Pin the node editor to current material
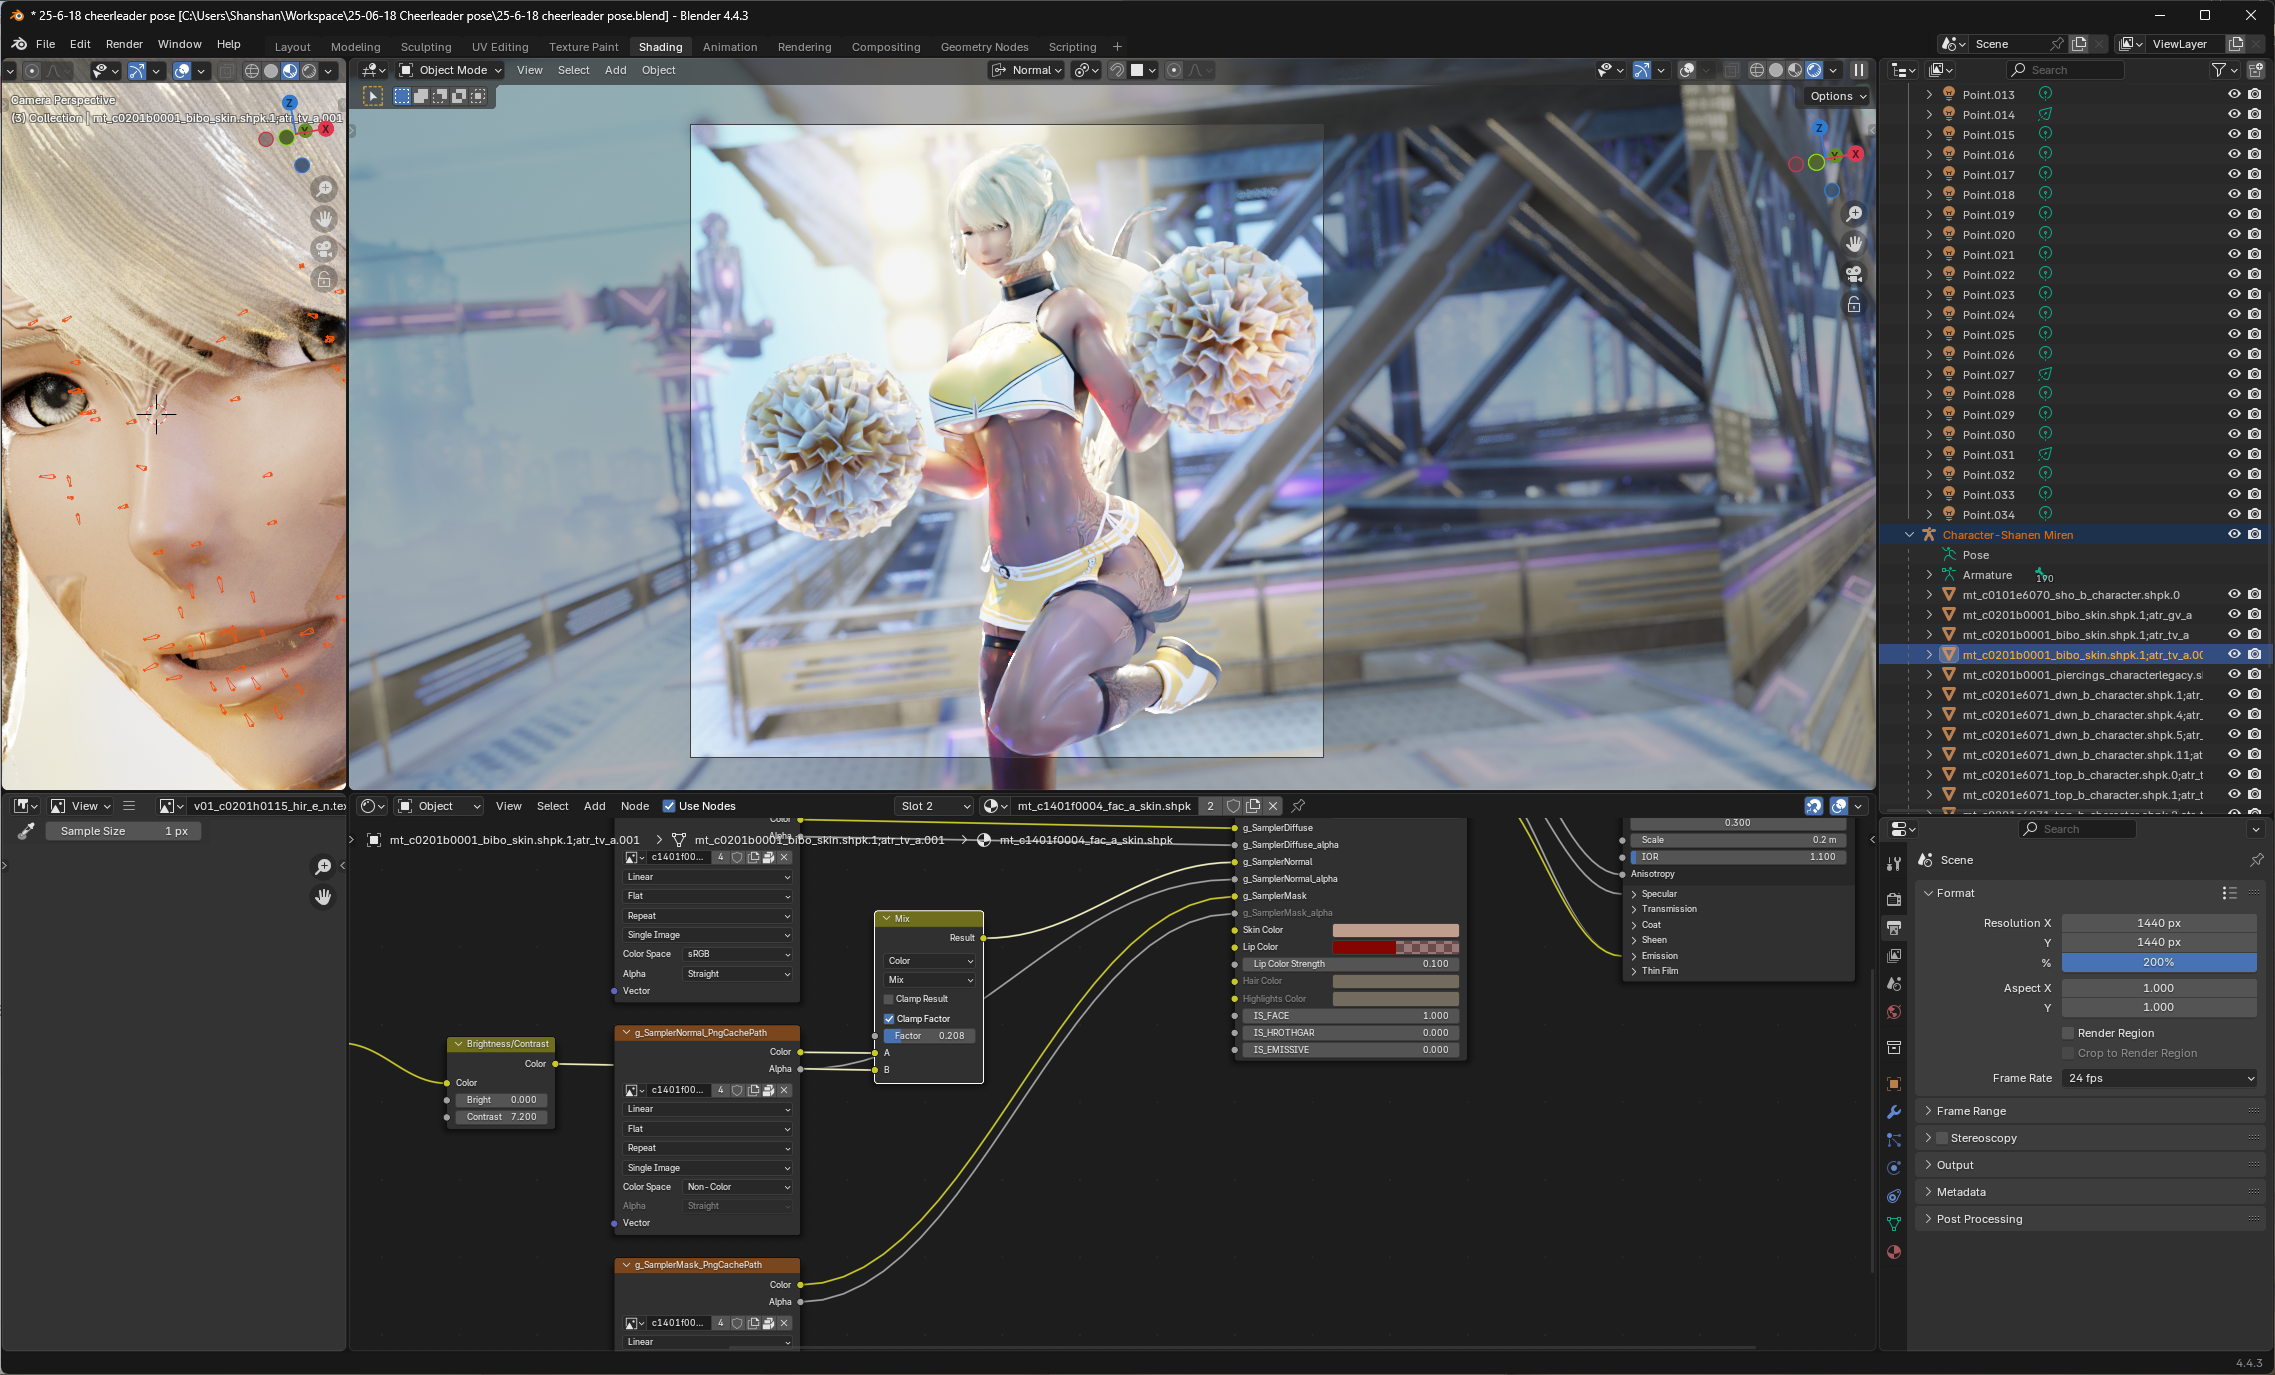This screenshot has height=1375, width=2275. pyautogui.click(x=1298, y=806)
